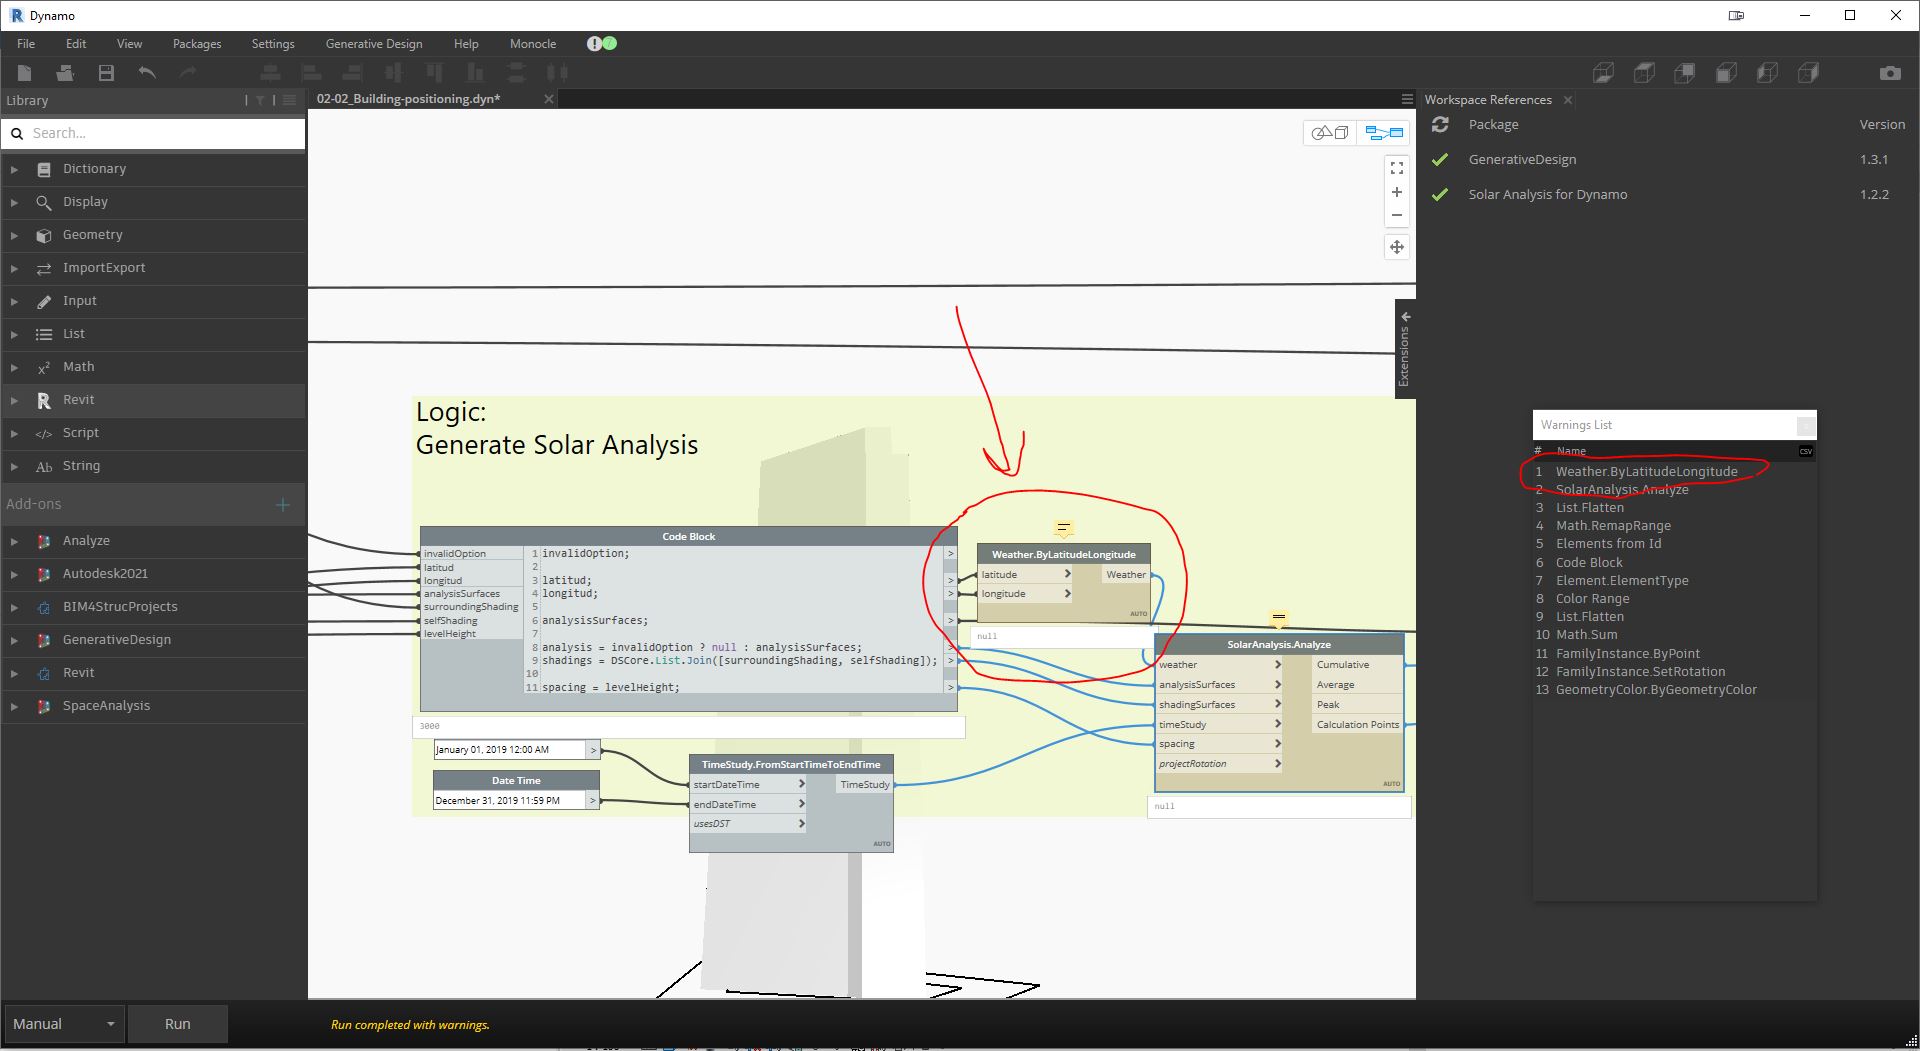Create a new file with the toolbar icon
The height and width of the screenshot is (1051, 1920).
tap(25, 73)
